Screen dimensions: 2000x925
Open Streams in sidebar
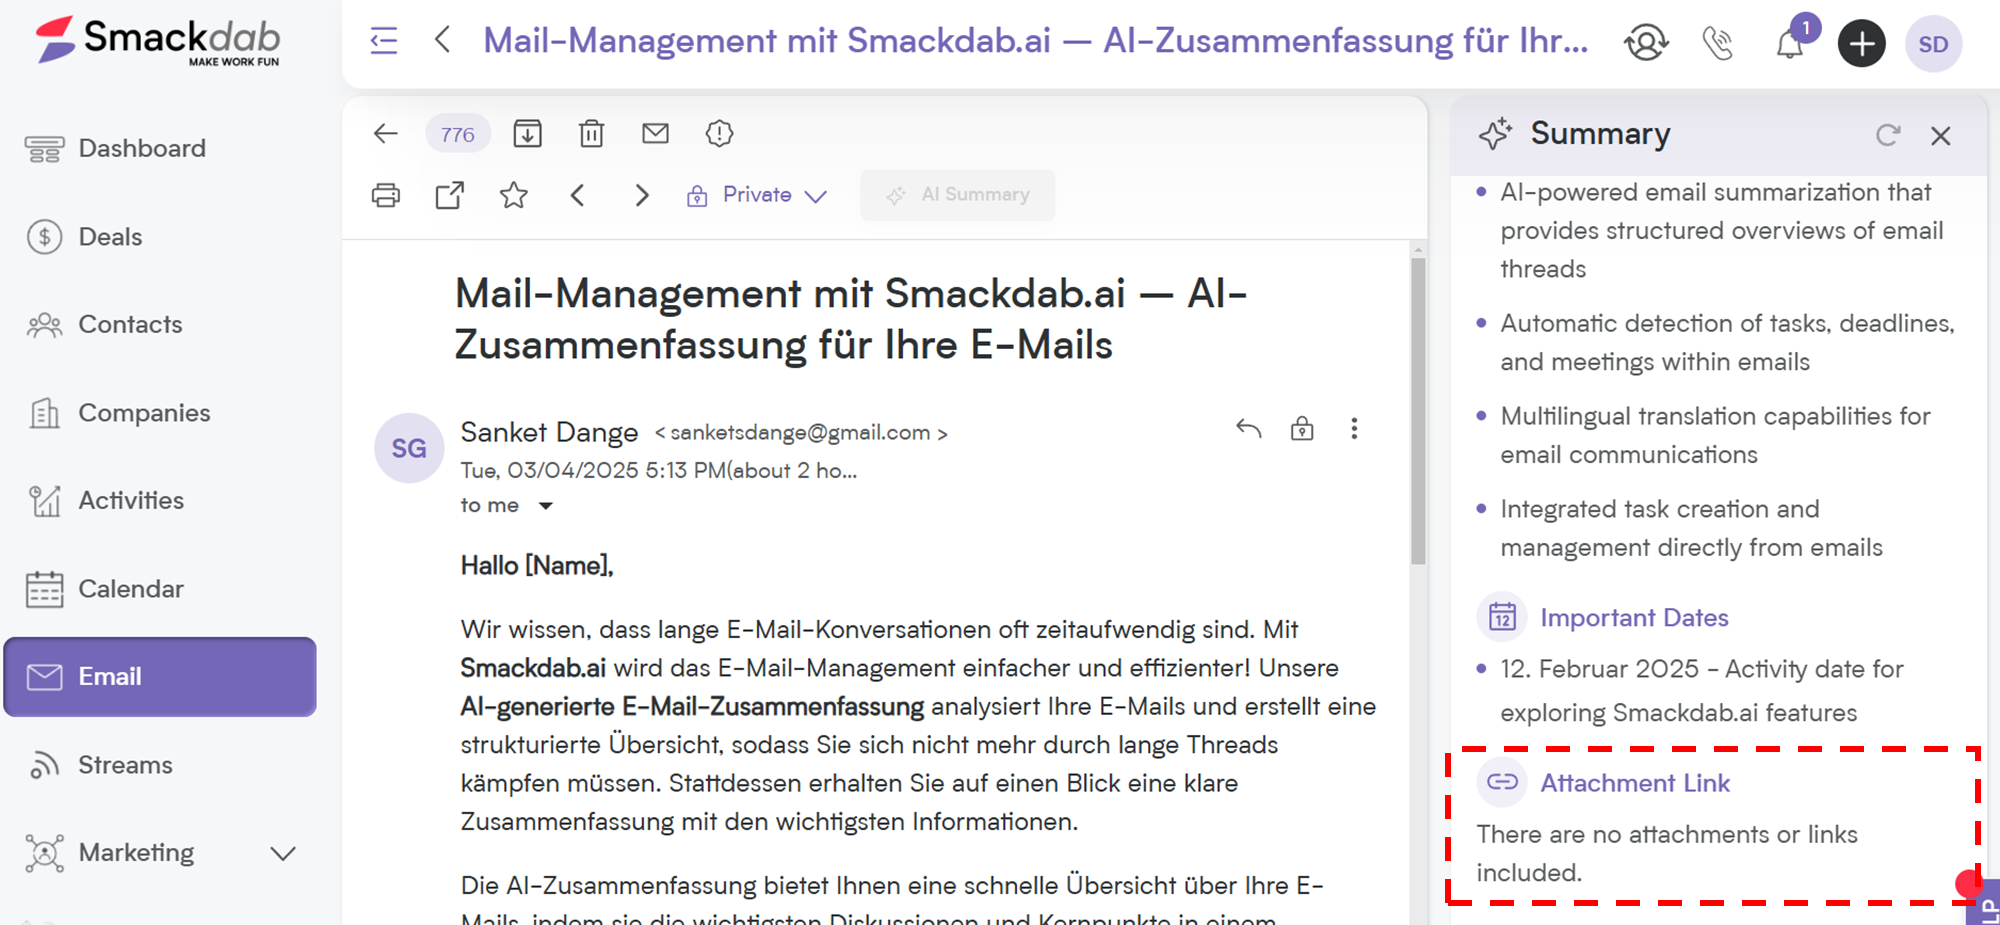[125, 765]
